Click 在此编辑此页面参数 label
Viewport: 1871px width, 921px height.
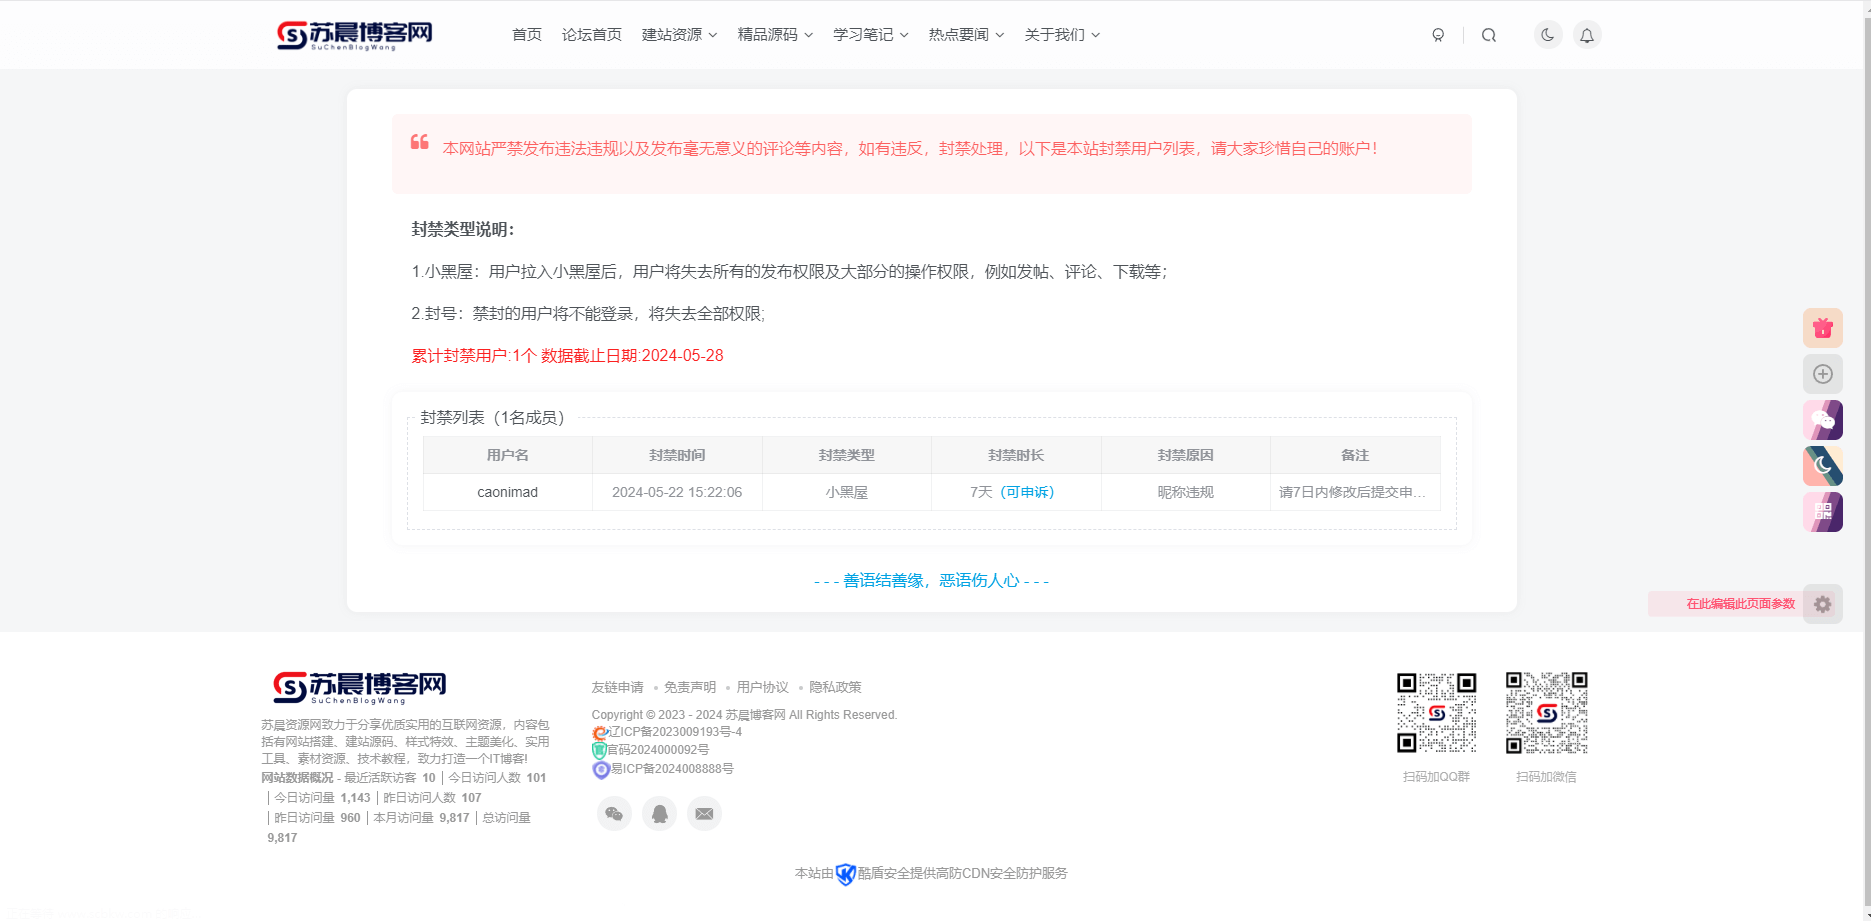coord(1740,604)
